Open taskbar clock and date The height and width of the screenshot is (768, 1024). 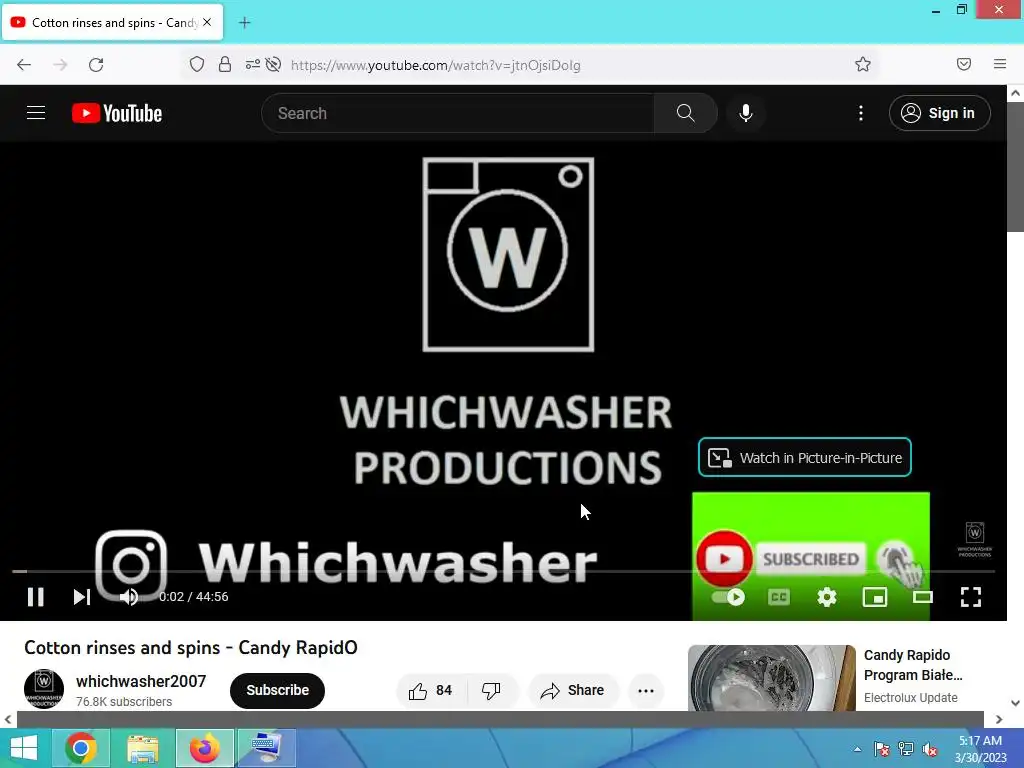coord(980,749)
